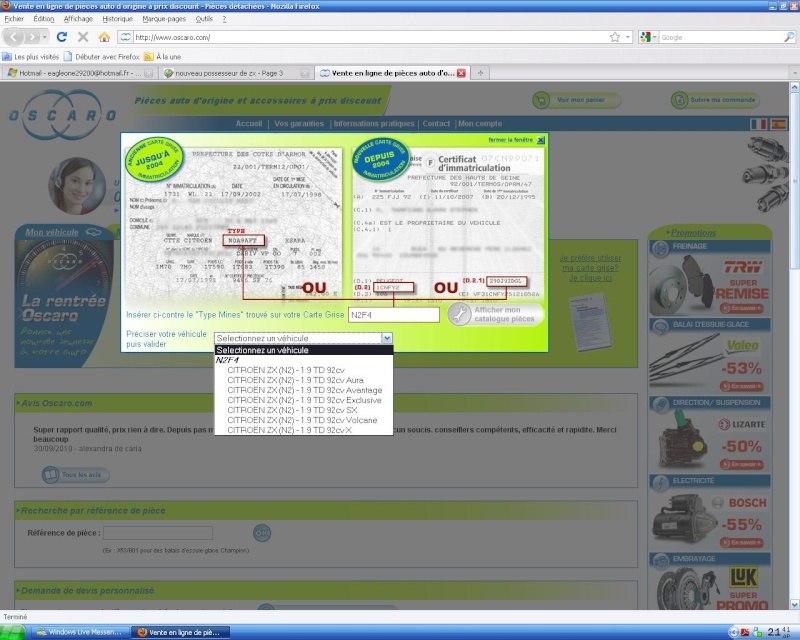
Task: Close the Oscaro tab
Action: (461, 73)
